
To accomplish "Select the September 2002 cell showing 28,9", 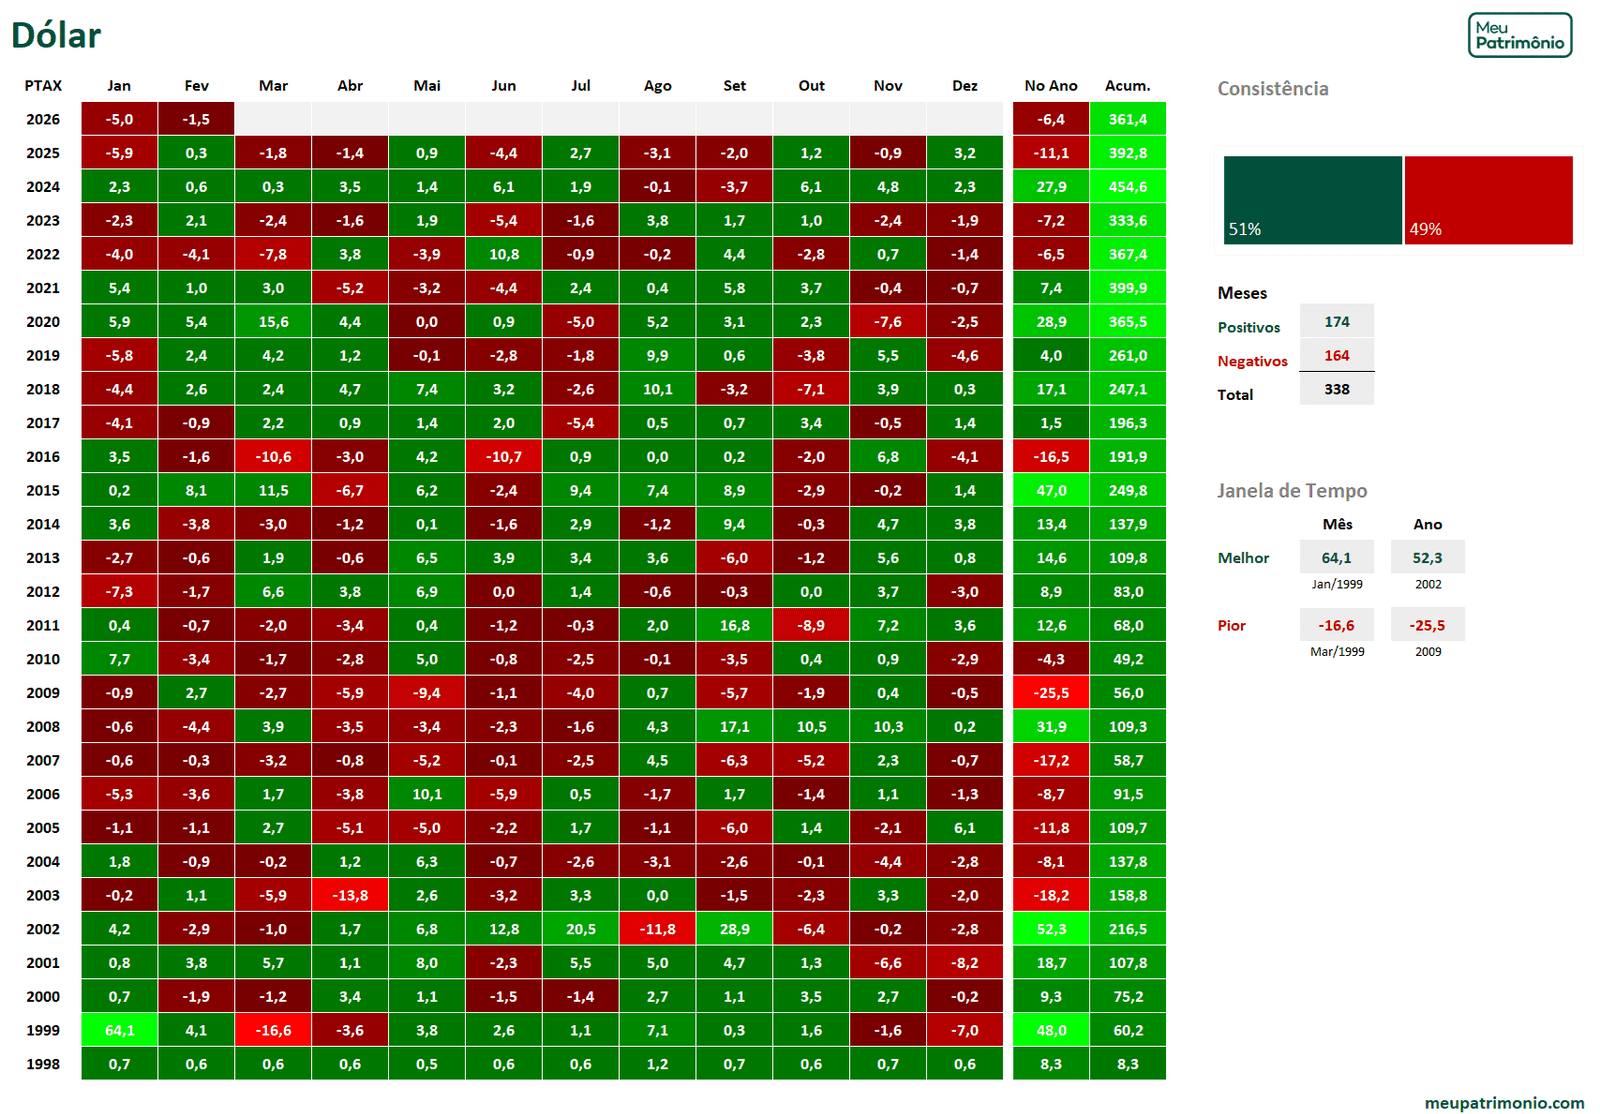I will coord(734,929).
